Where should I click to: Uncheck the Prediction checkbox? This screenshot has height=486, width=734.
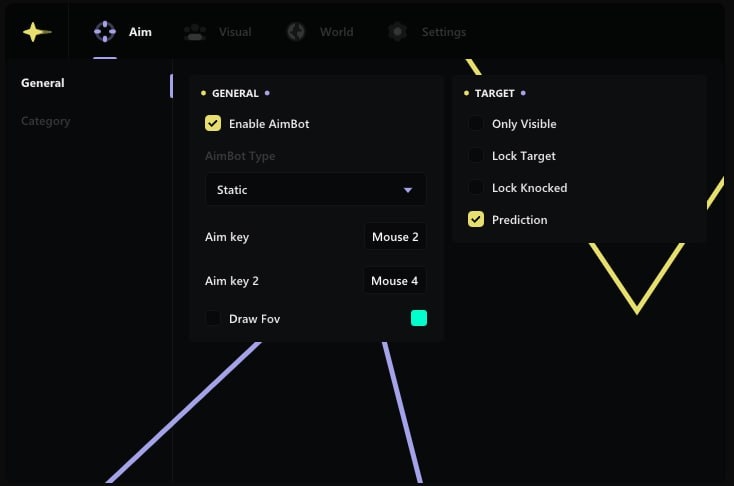point(476,220)
